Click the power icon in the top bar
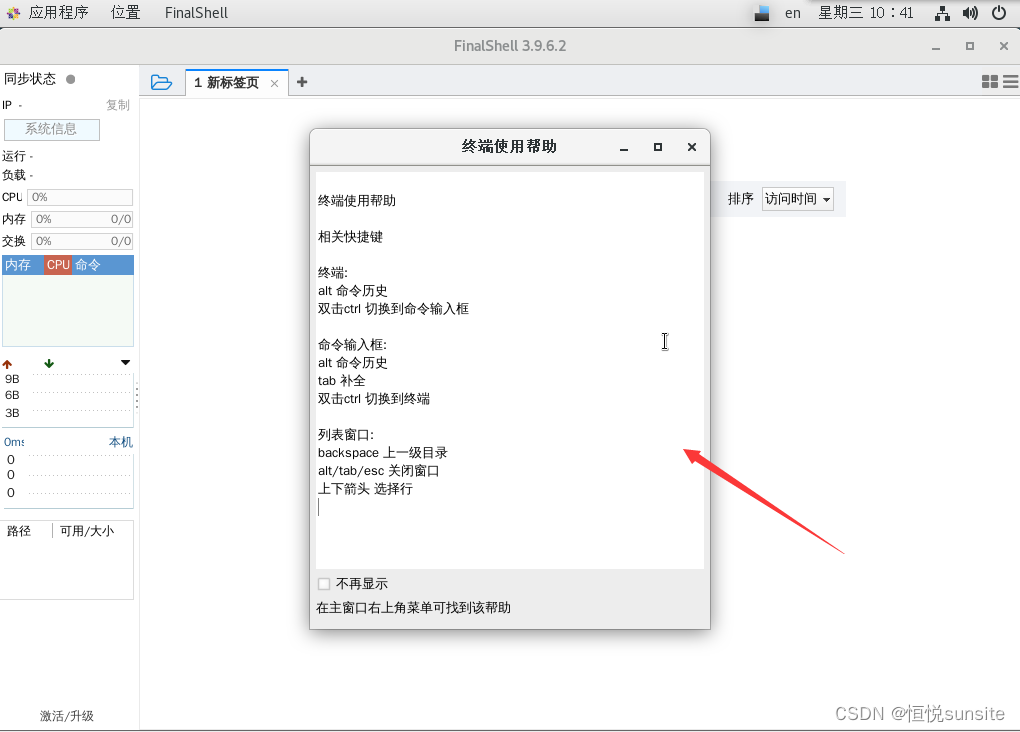 click(x=1001, y=13)
